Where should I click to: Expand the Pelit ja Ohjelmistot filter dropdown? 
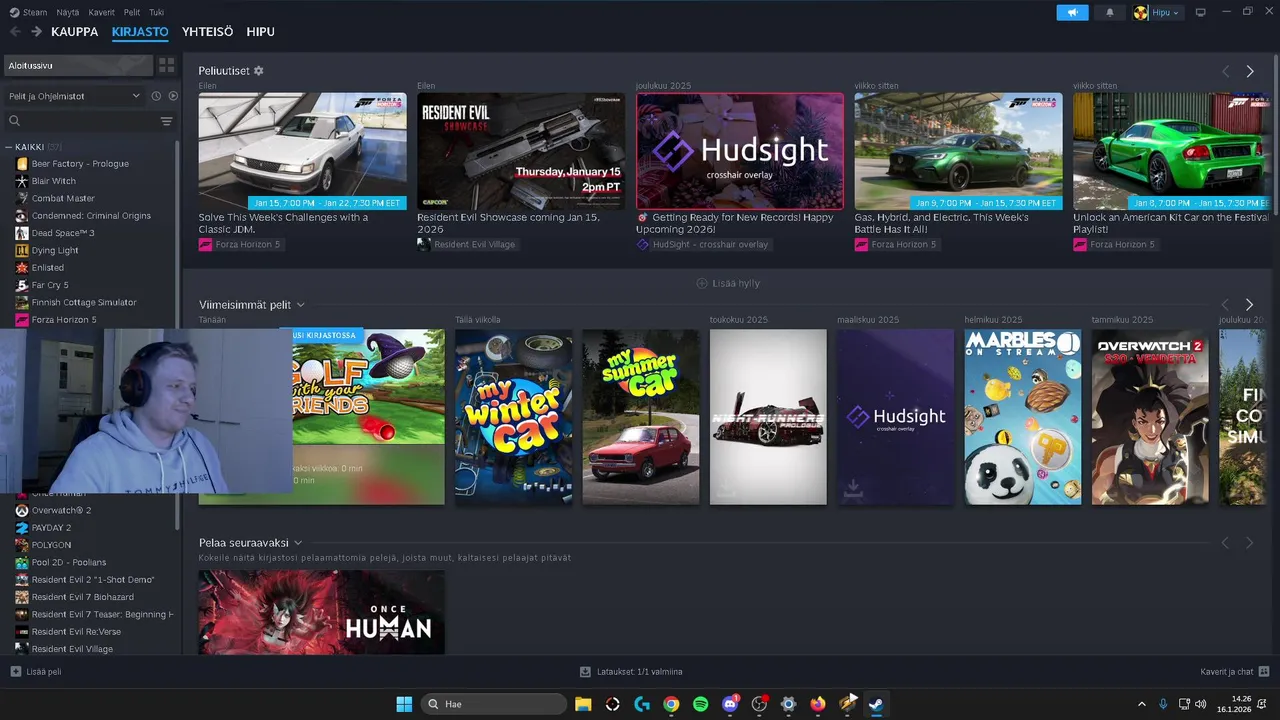click(x=75, y=96)
